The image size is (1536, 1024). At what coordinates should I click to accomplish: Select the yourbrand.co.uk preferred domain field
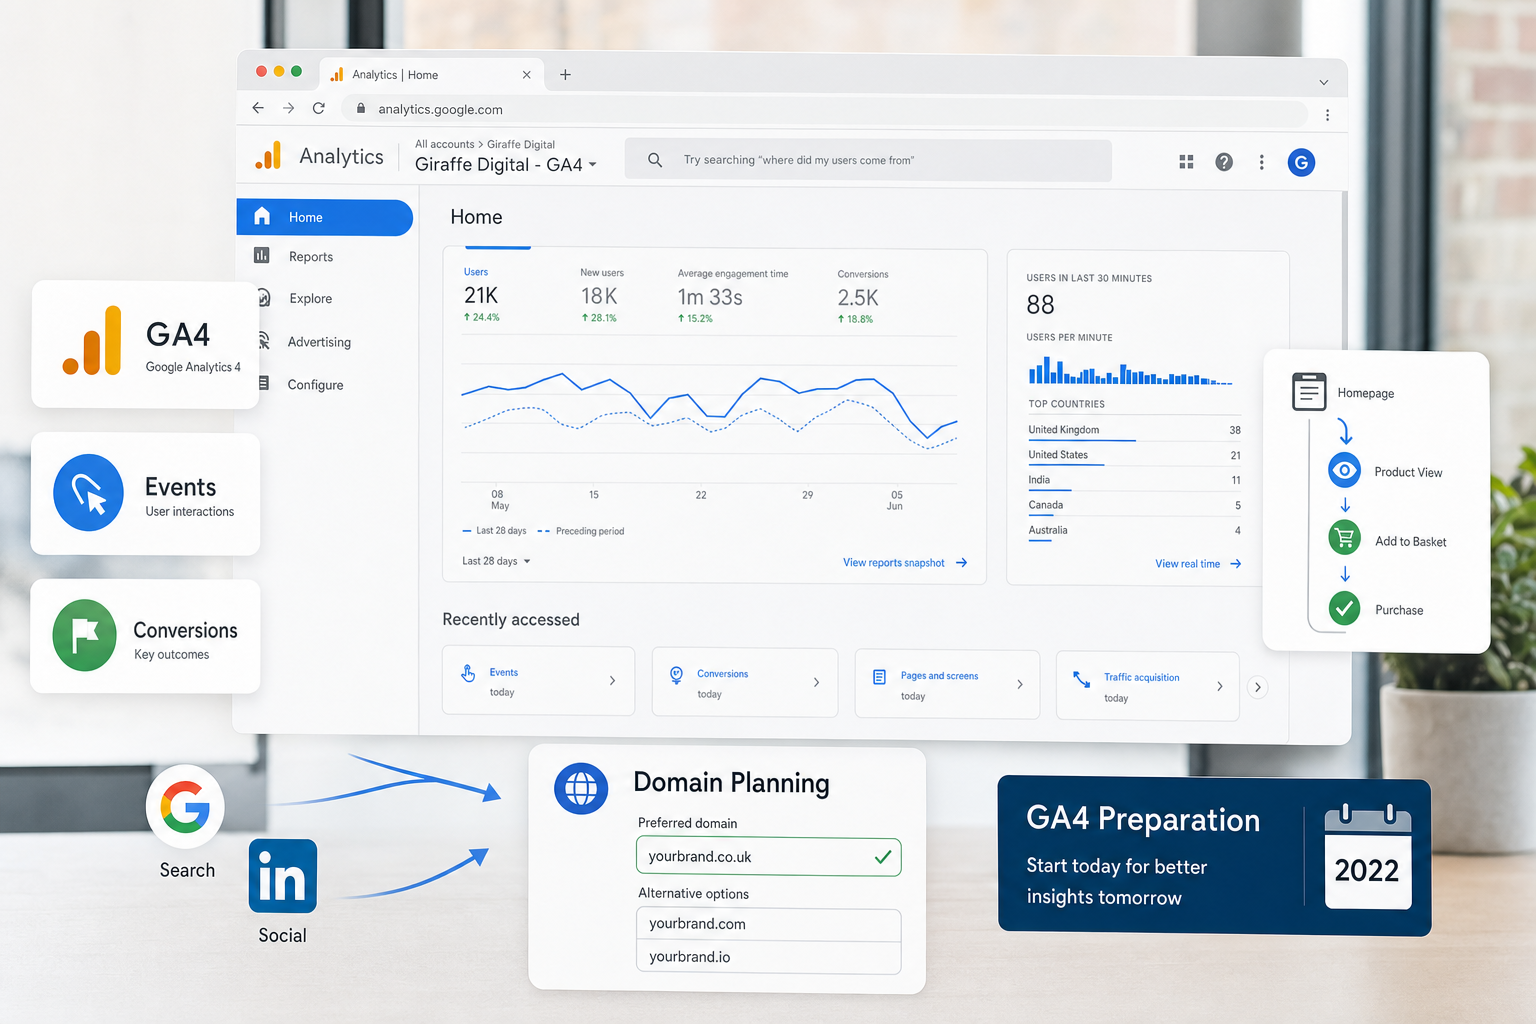coord(768,857)
